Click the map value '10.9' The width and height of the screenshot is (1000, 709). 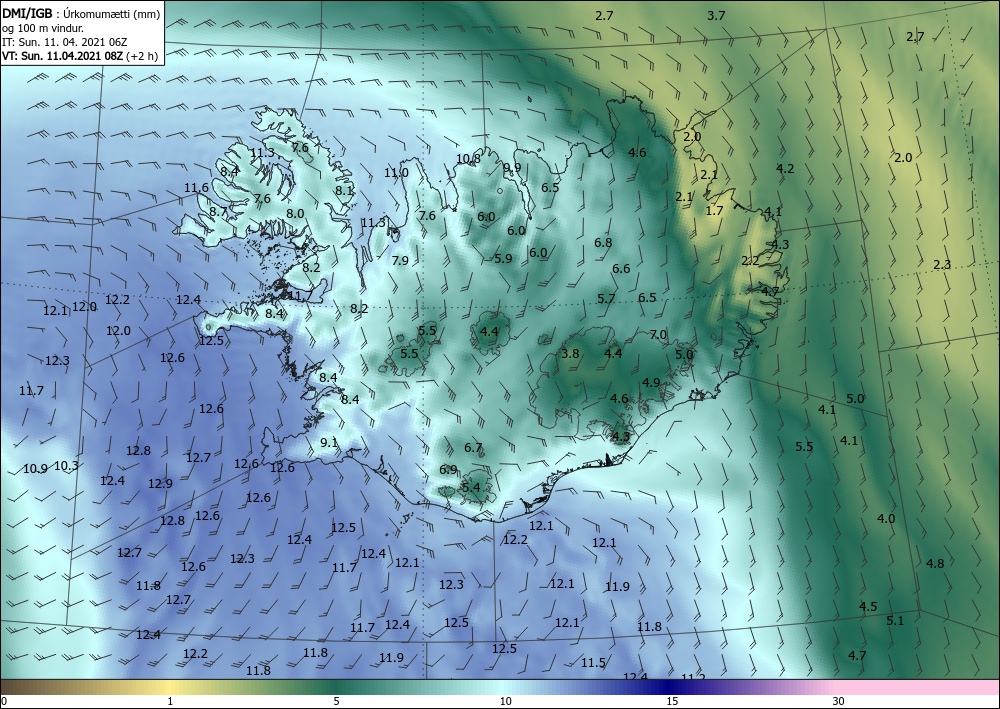pos(36,469)
